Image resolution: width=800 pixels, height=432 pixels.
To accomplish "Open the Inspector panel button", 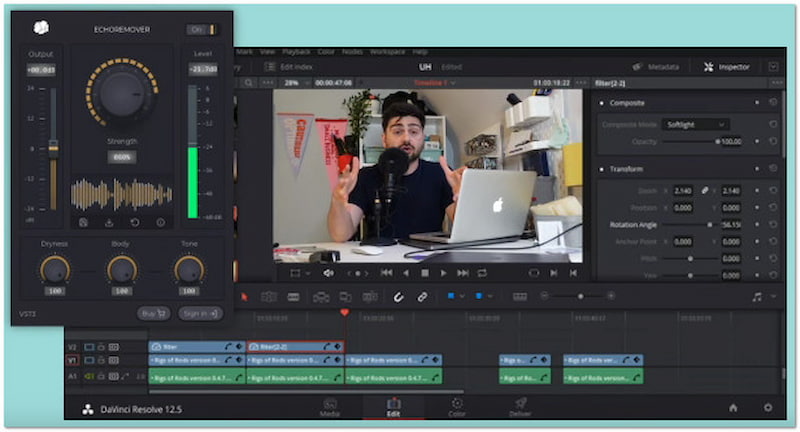I will click(x=727, y=67).
